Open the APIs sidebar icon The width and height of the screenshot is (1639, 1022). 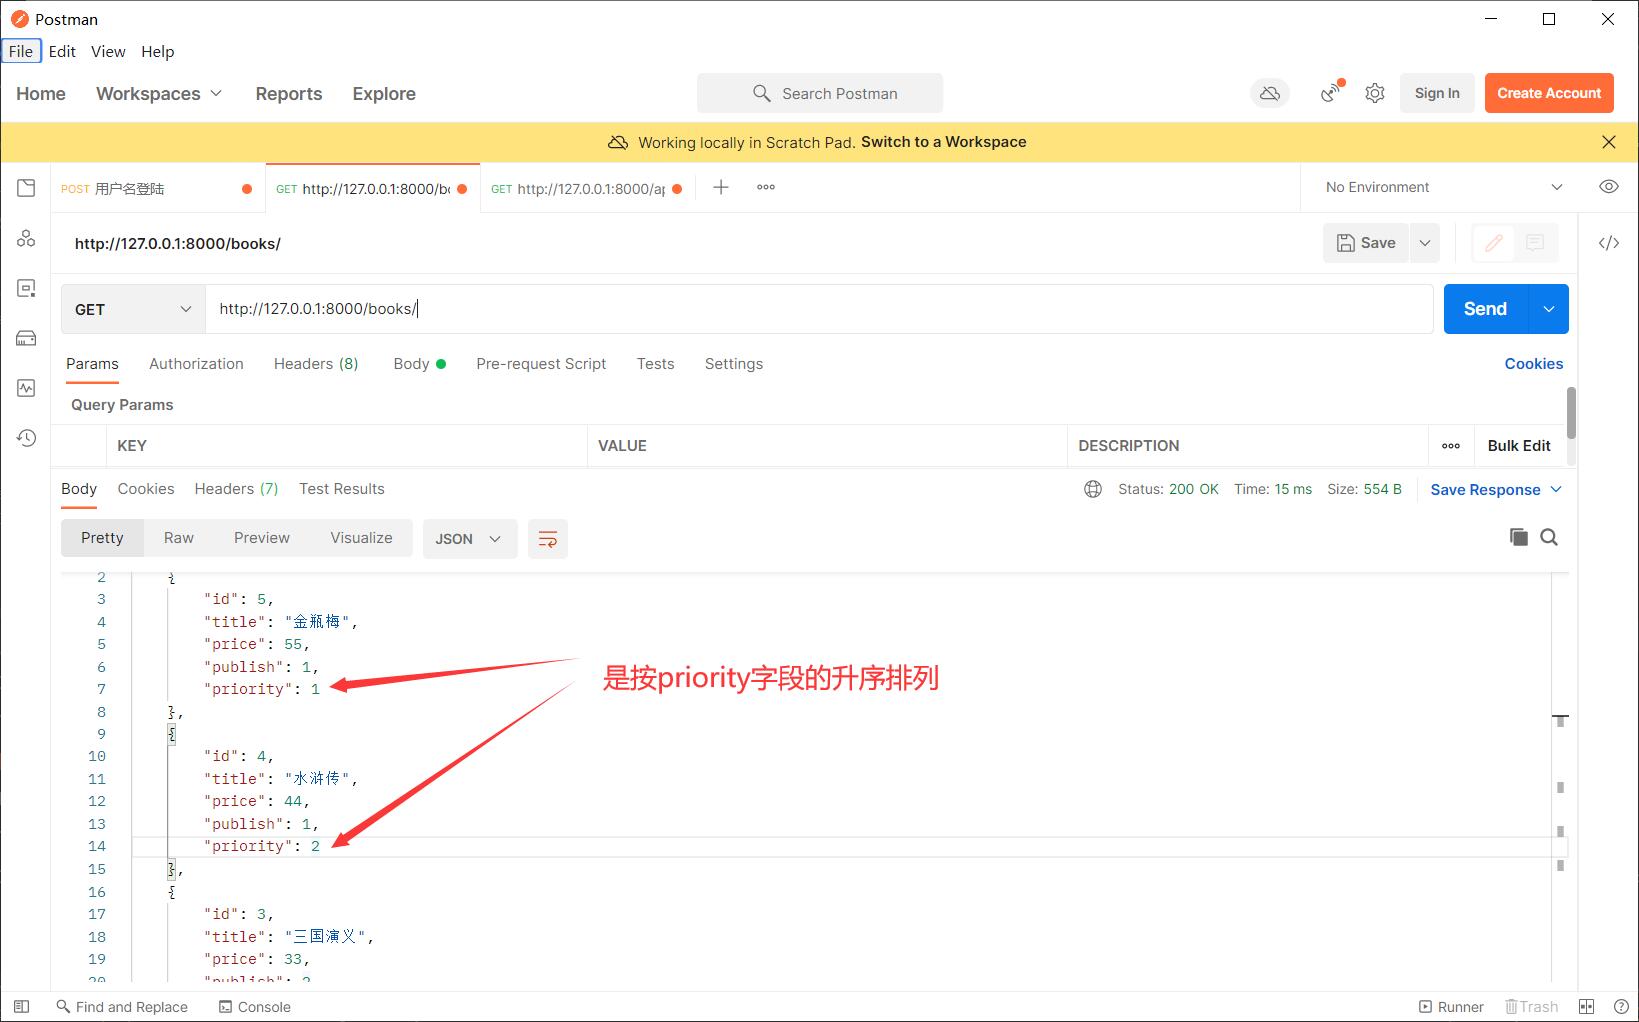[26, 238]
